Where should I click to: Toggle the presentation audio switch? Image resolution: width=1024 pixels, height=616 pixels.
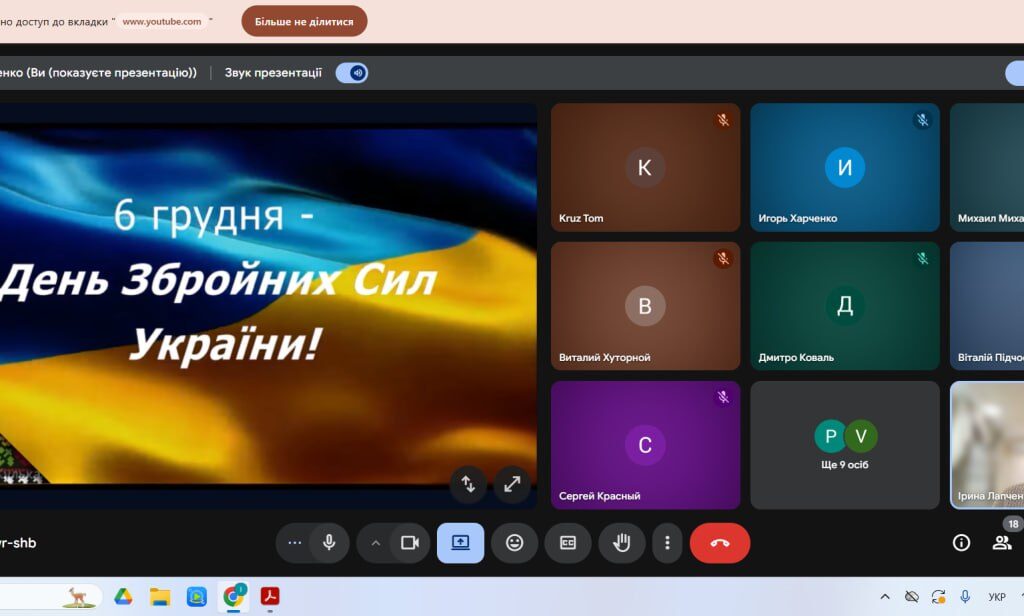tap(351, 73)
